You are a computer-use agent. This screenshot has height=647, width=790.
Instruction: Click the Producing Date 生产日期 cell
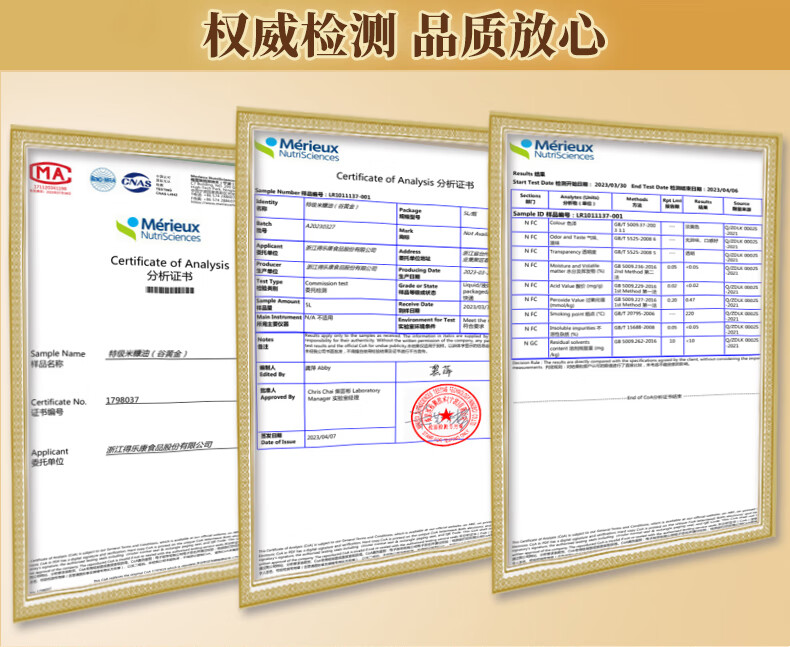point(428,274)
